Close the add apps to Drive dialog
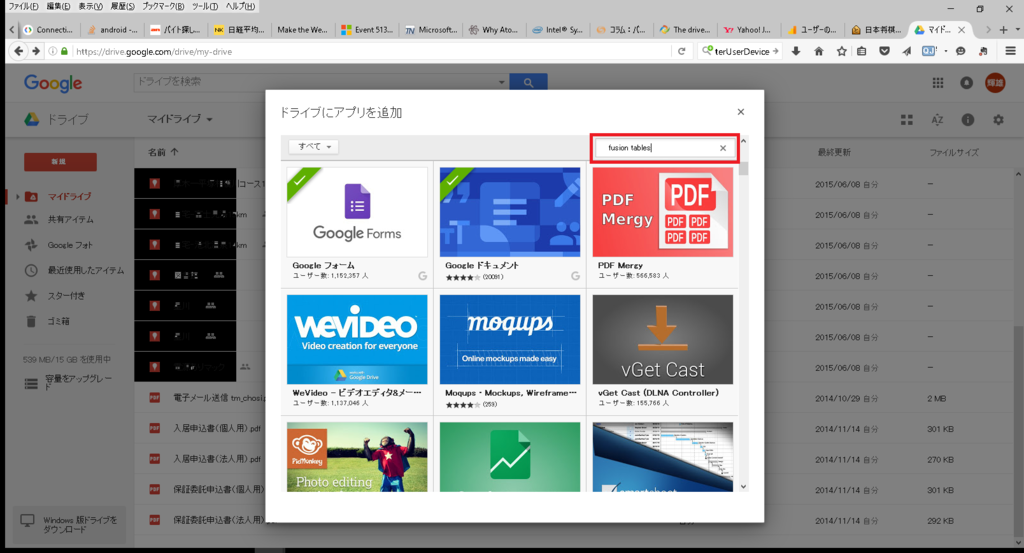This screenshot has height=553, width=1024. pos(741,112)
